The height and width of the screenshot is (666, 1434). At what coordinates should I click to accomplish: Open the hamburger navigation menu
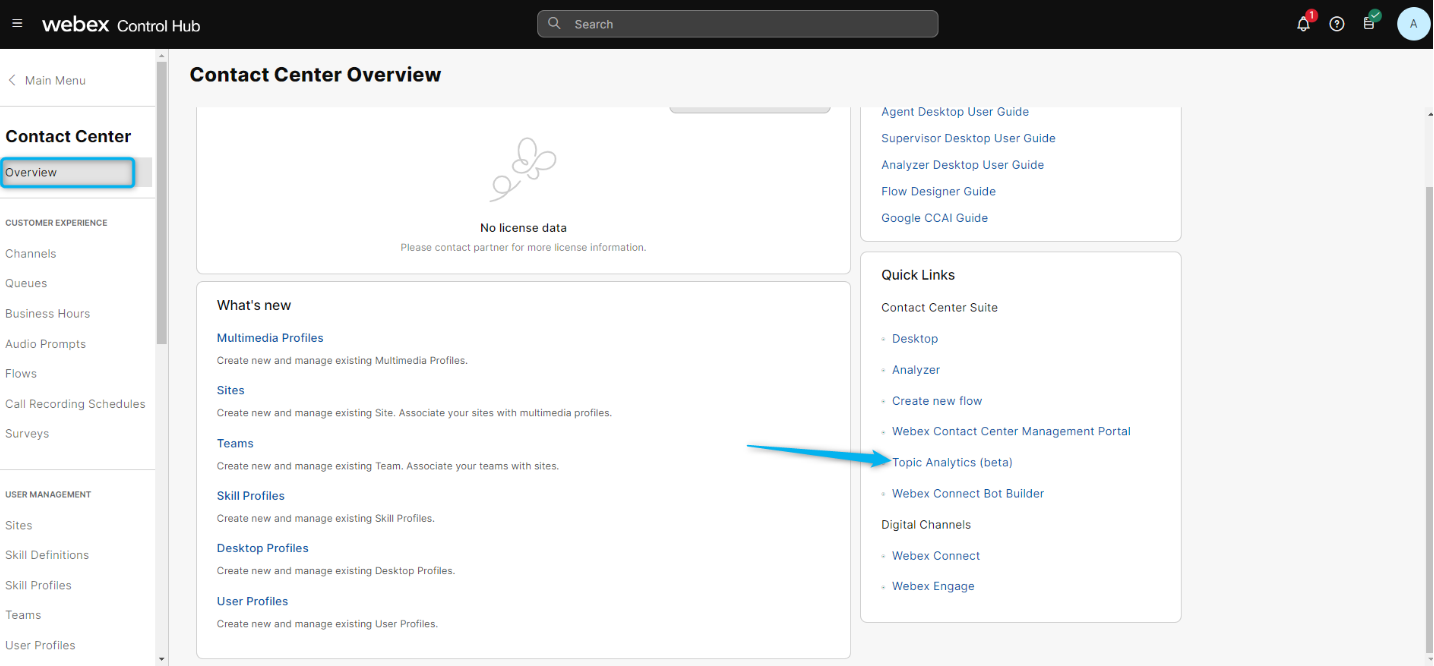pyautogui.click(x=17, y=24)
